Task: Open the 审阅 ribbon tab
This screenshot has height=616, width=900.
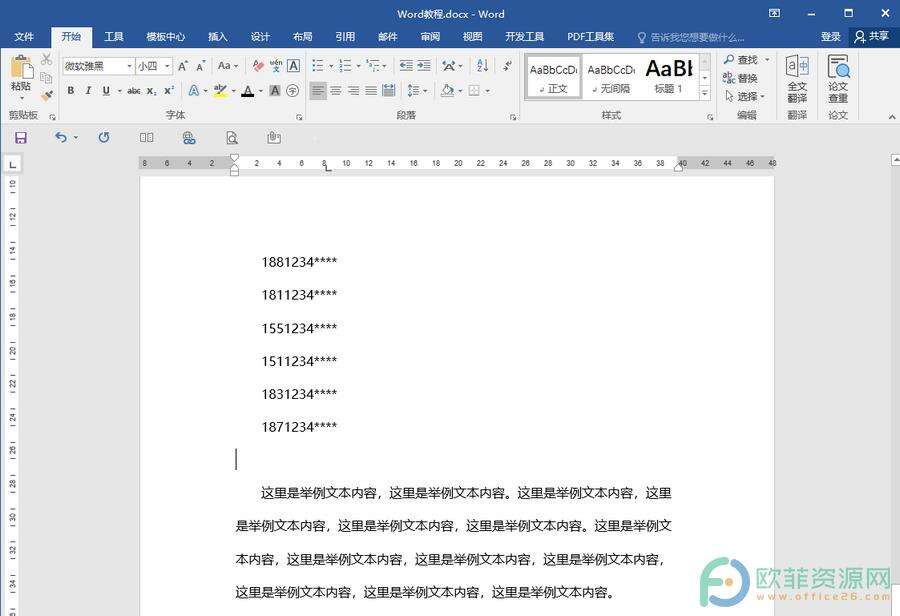Action: 430,37
